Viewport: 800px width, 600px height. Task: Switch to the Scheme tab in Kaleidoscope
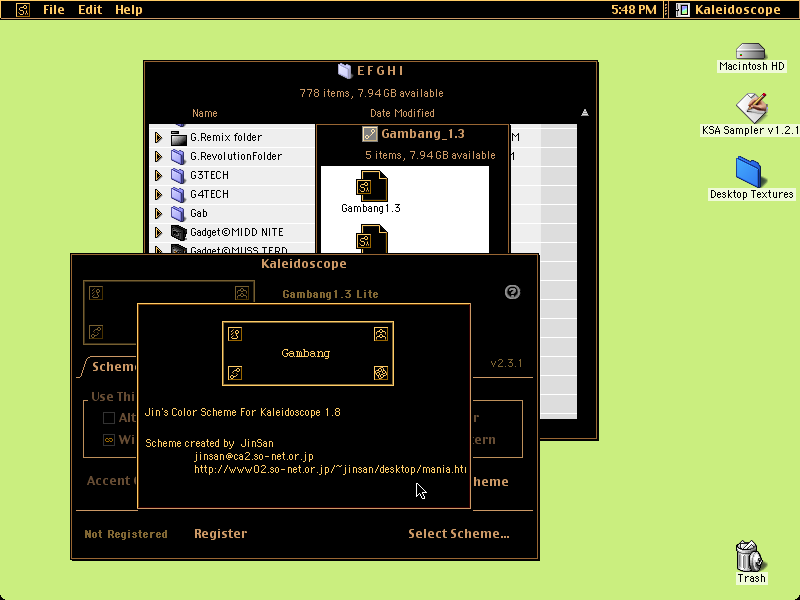click(114, 367)
